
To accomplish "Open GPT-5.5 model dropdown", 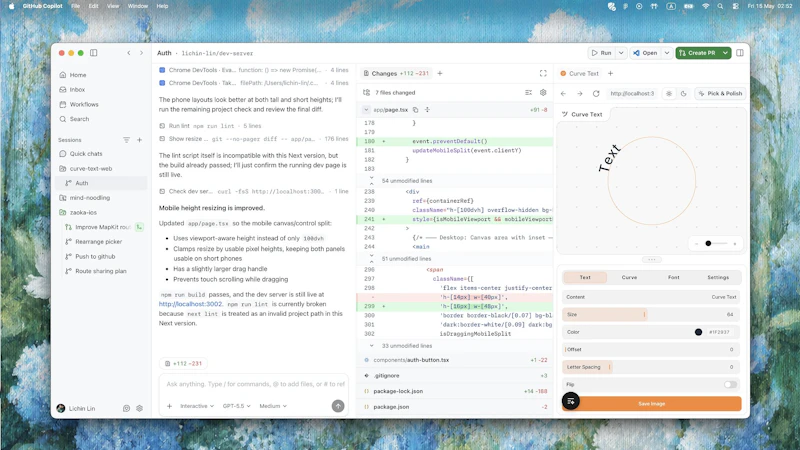I will [236, 406].
